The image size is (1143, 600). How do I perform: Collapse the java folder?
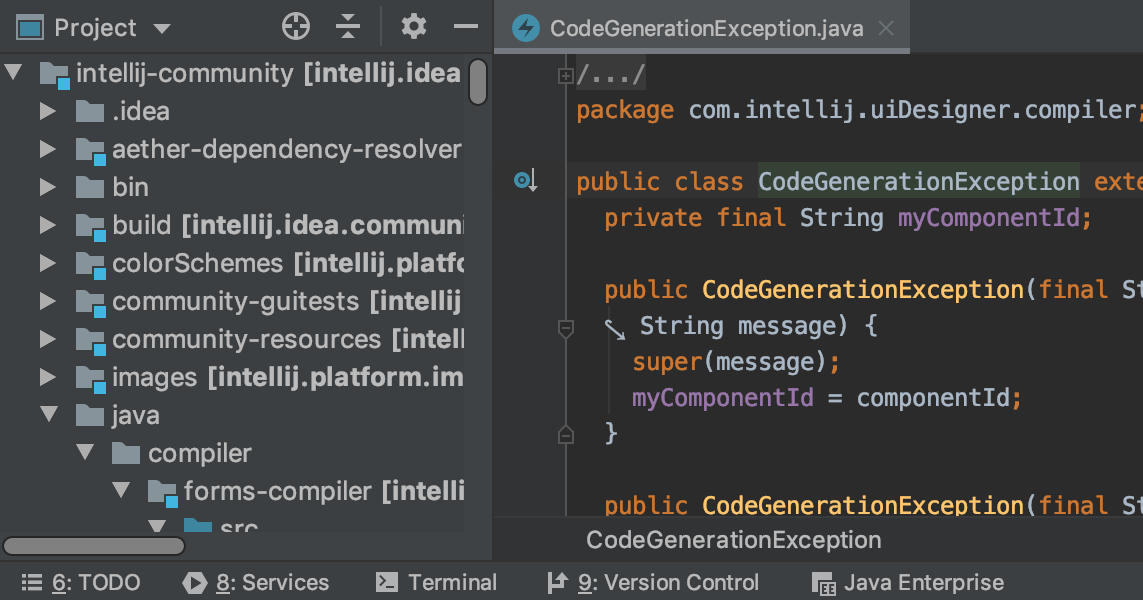pos(49,414)
